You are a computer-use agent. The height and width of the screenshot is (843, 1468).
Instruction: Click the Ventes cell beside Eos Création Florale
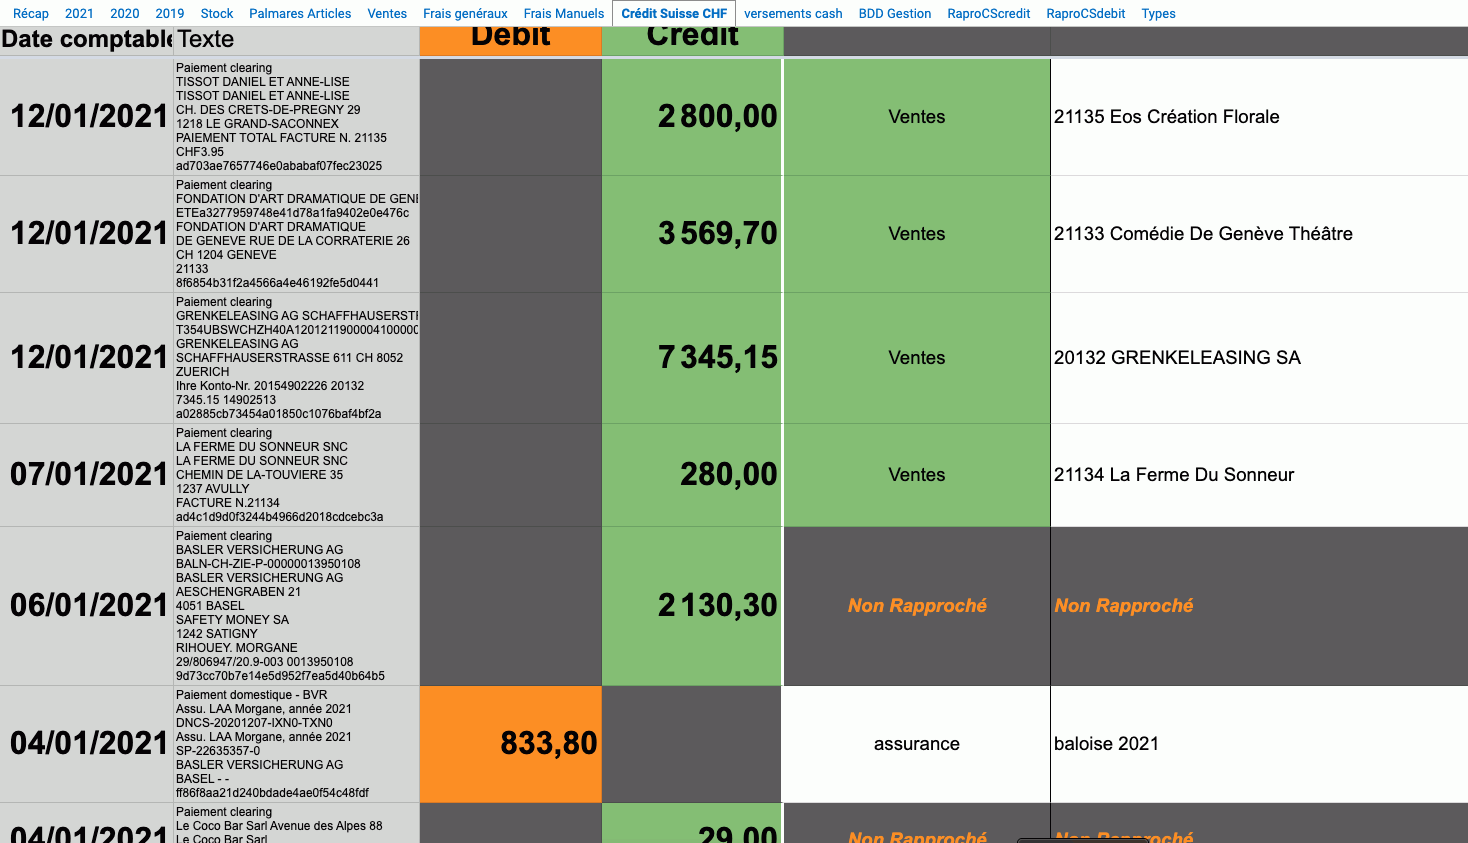(x=917, y=117)
